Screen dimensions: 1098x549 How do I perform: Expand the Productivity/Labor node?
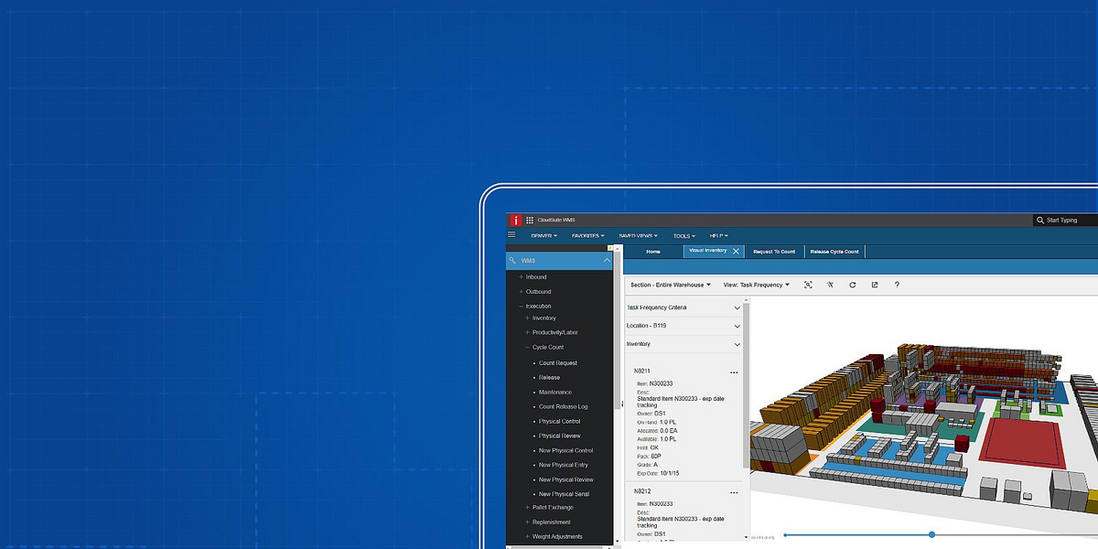(x=527, y=333)
